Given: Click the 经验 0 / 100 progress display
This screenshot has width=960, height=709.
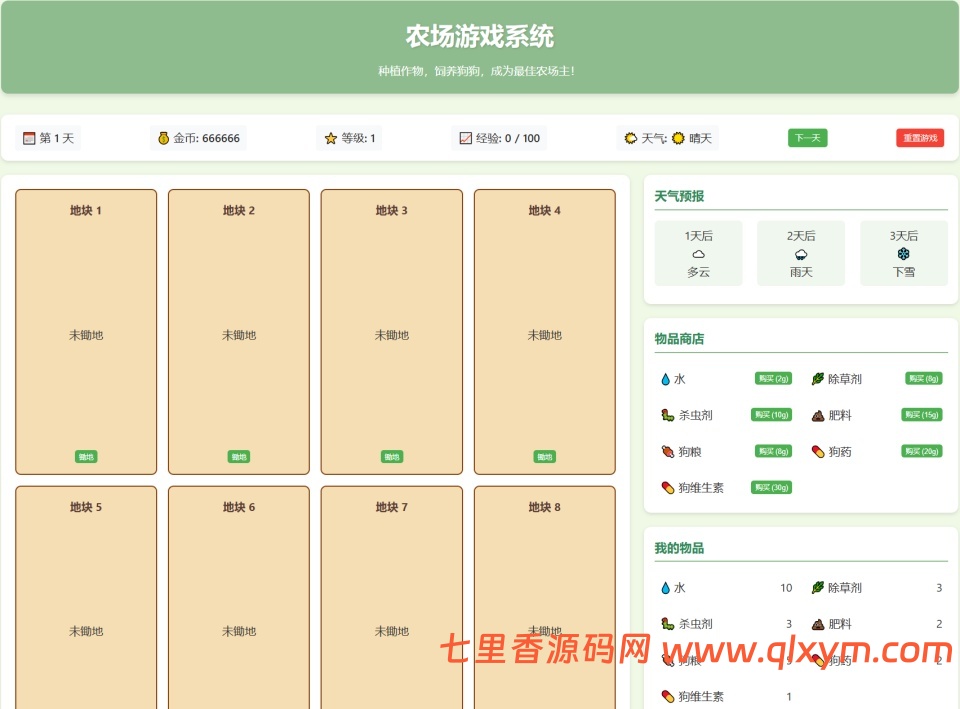Looking at the screenshot, I should tap(500, 138).
